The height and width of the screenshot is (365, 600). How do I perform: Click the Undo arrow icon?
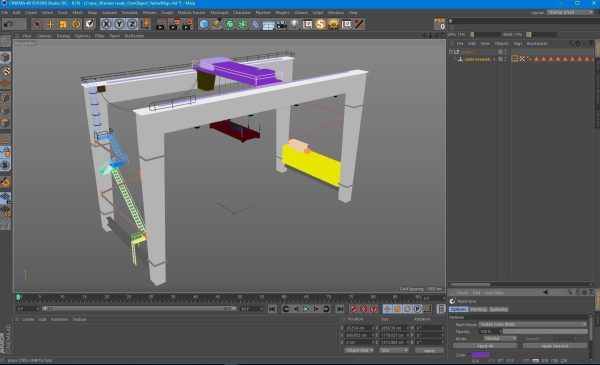click(x=8, y=24)
